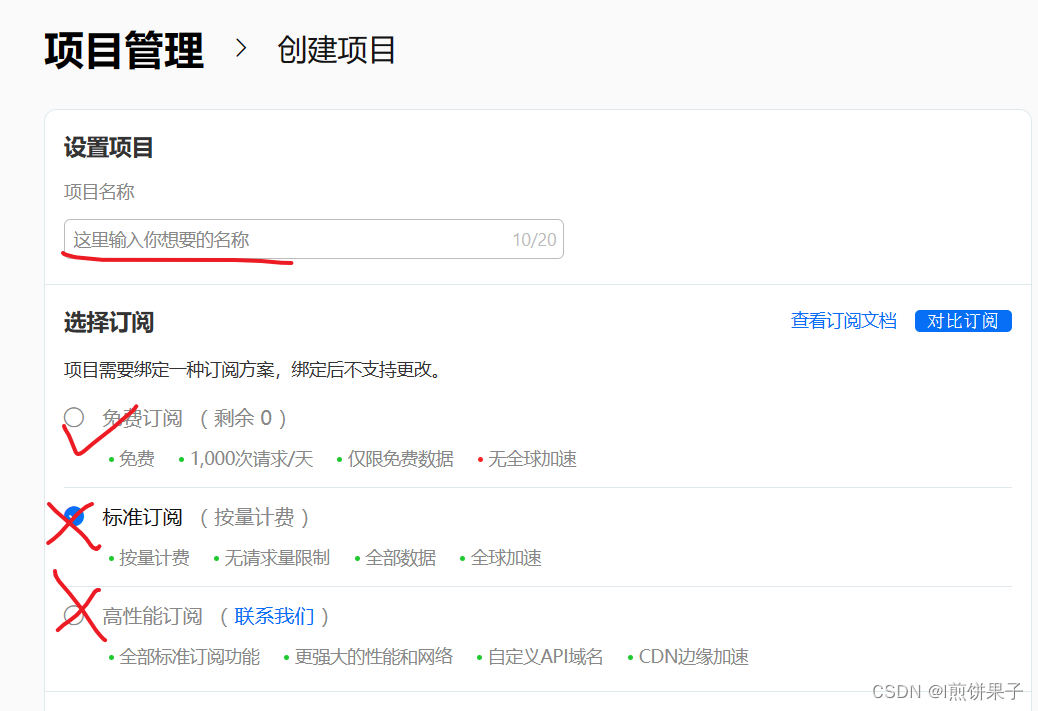The width and height of the screenshot is (1038, 711).
Task: Open the 查看订阅文档 link
Action: pyautogui.click(x=843, y=321)
